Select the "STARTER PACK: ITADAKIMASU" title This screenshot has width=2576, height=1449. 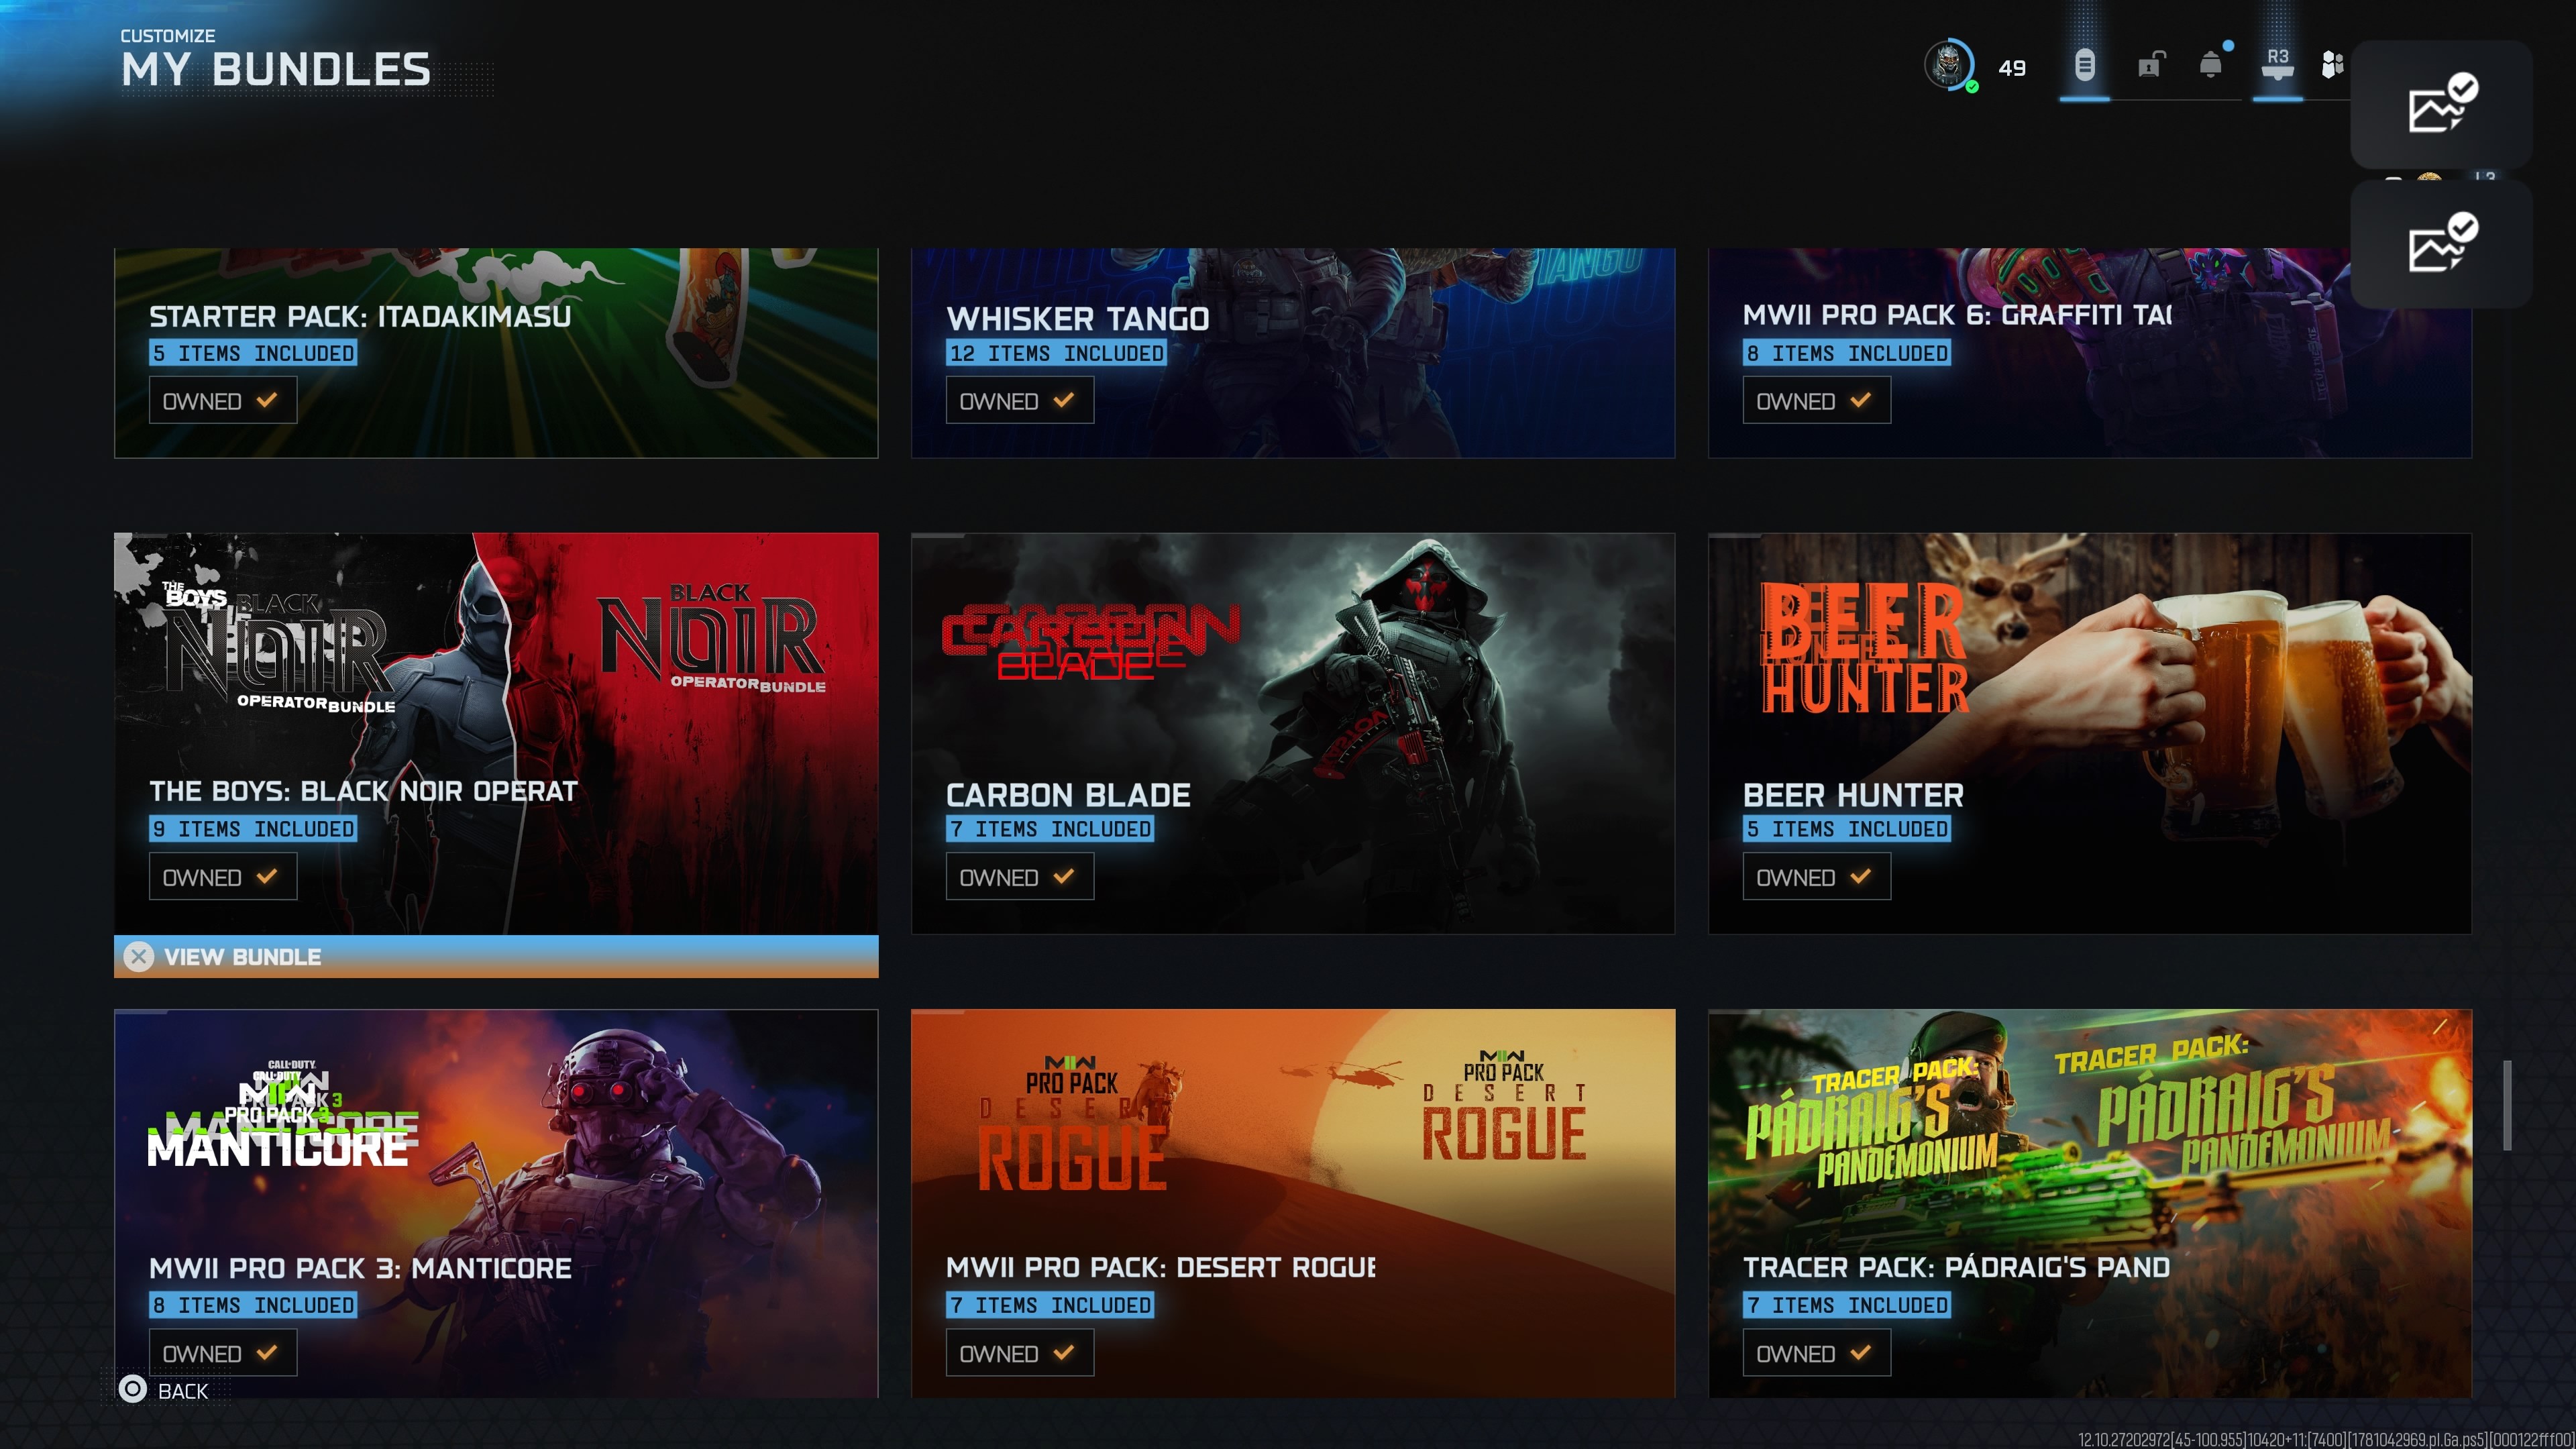360,316
